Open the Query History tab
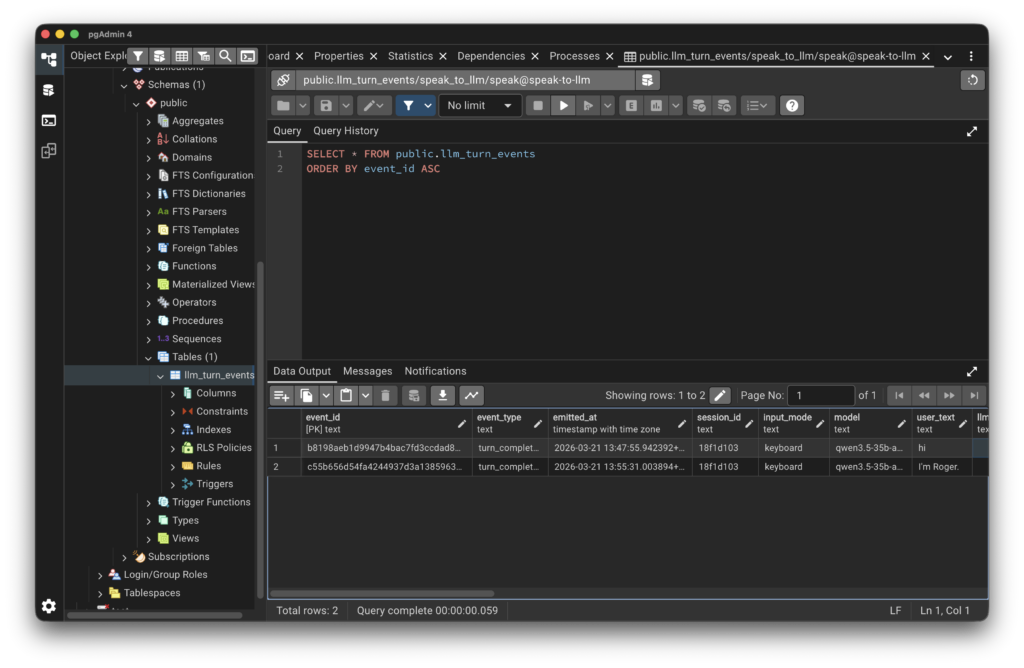 point(345,131)
